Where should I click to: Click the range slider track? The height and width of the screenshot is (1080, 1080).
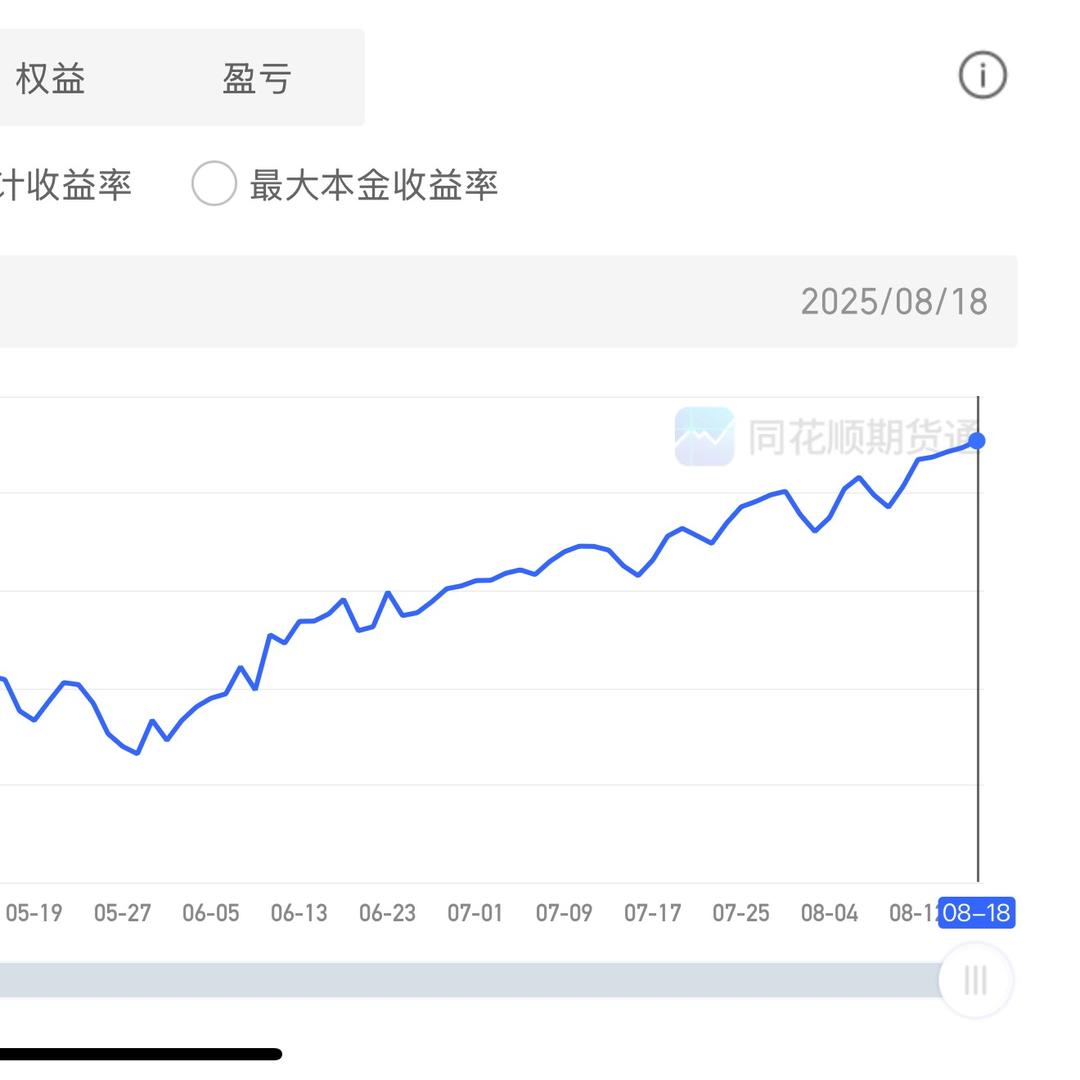470,979
